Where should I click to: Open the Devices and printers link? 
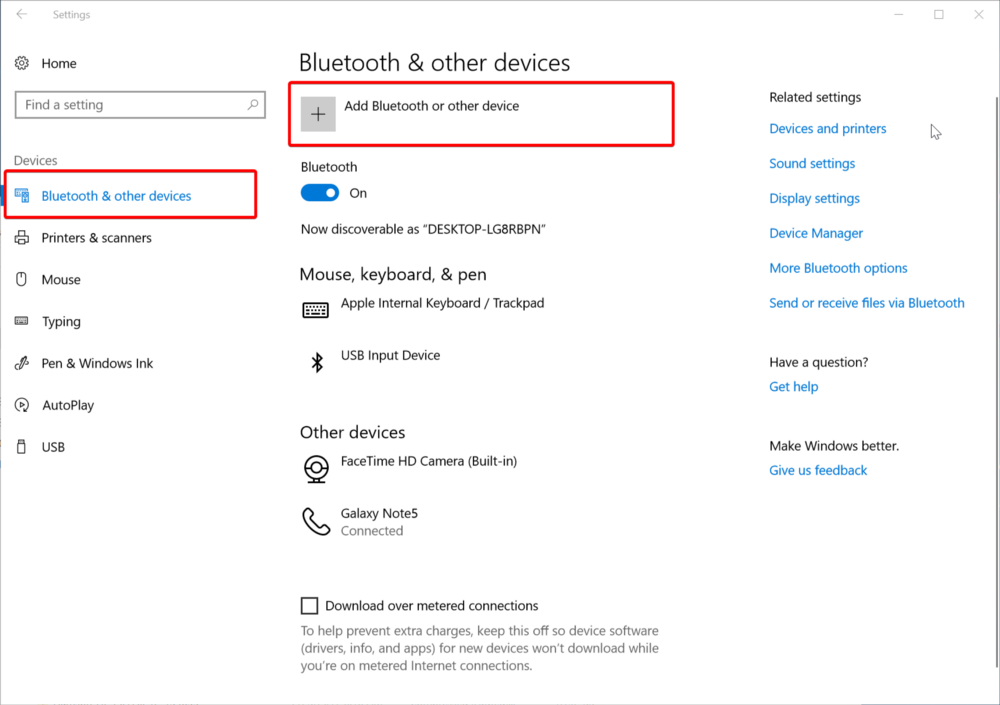point(828,128)
